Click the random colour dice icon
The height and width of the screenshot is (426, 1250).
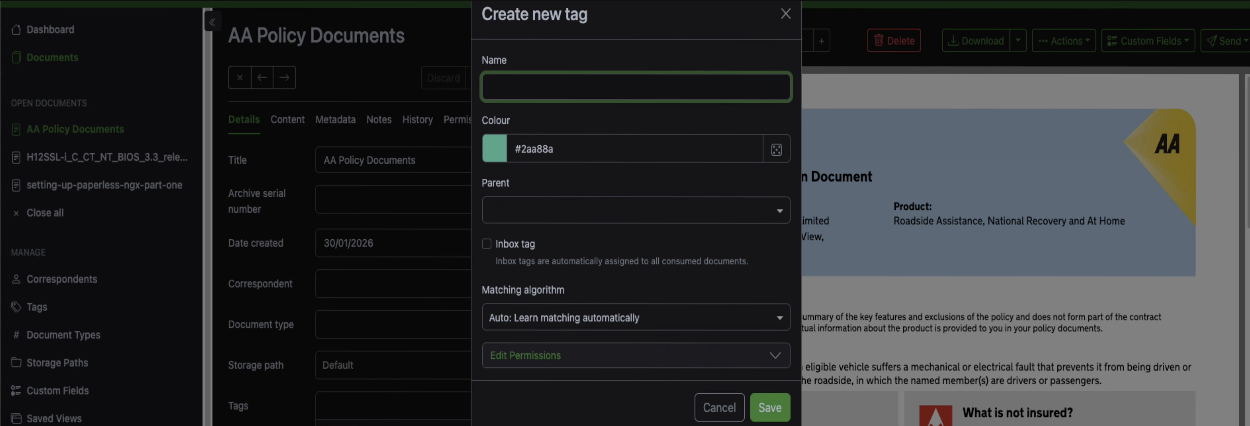(x=776, y=149)
